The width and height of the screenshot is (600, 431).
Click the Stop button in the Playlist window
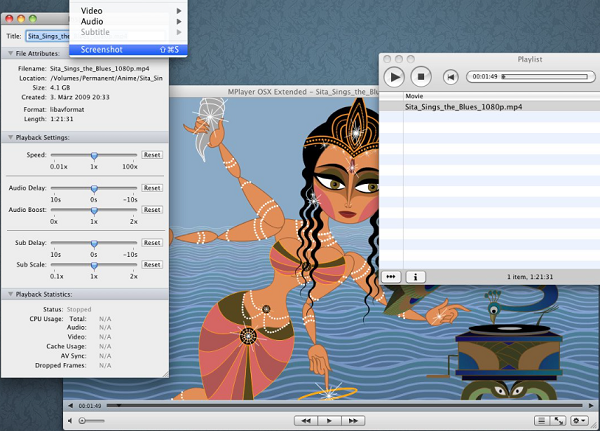[421, 77]
